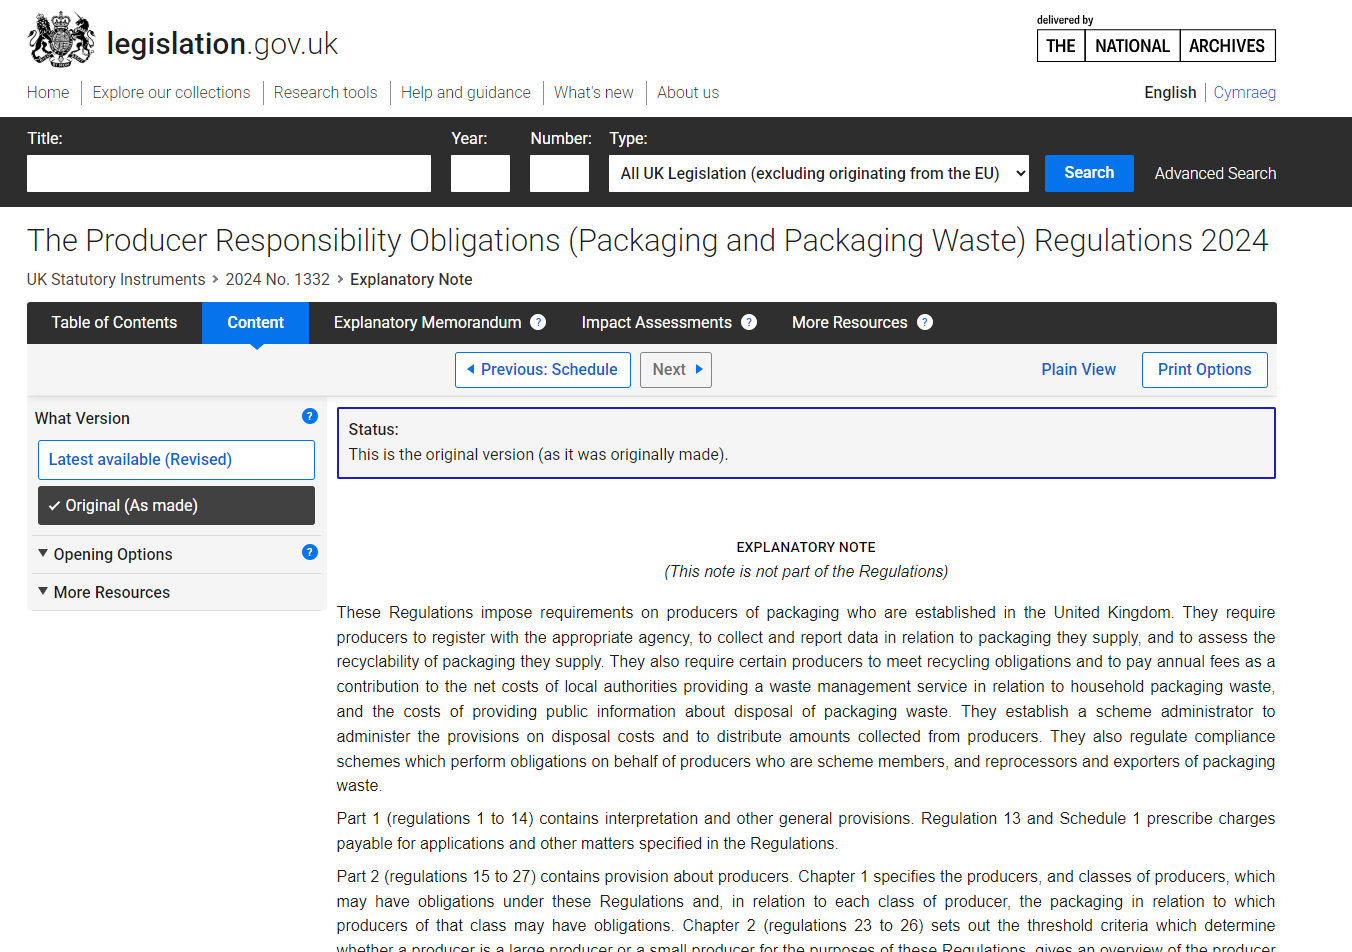Click the Title search input field
Screen dimensions: 1352x952
[x=228, y=173]
